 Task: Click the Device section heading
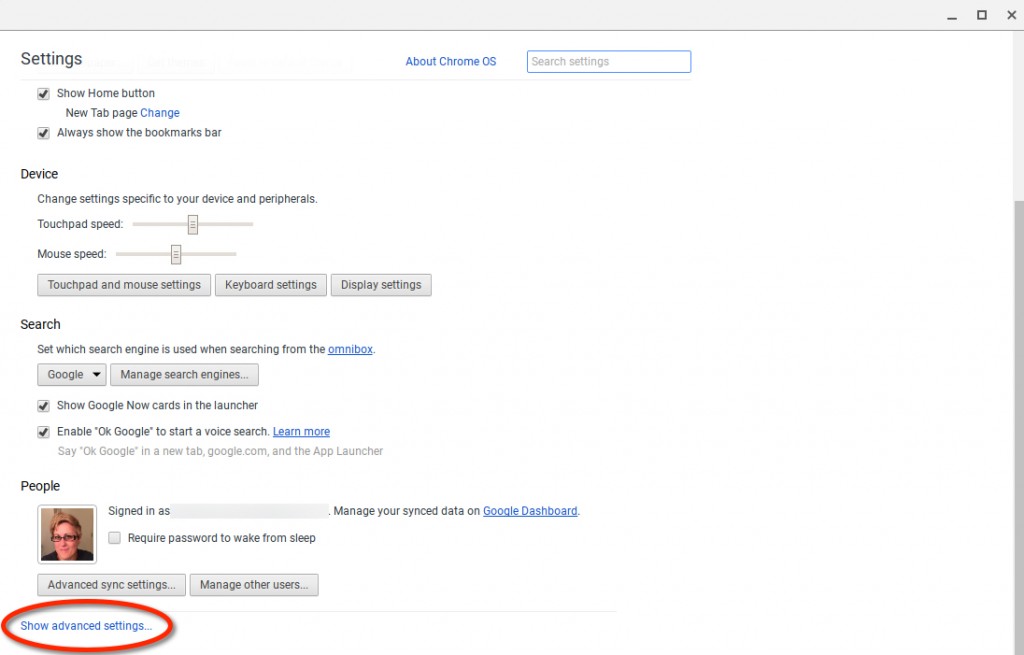[x=39, y=174]
